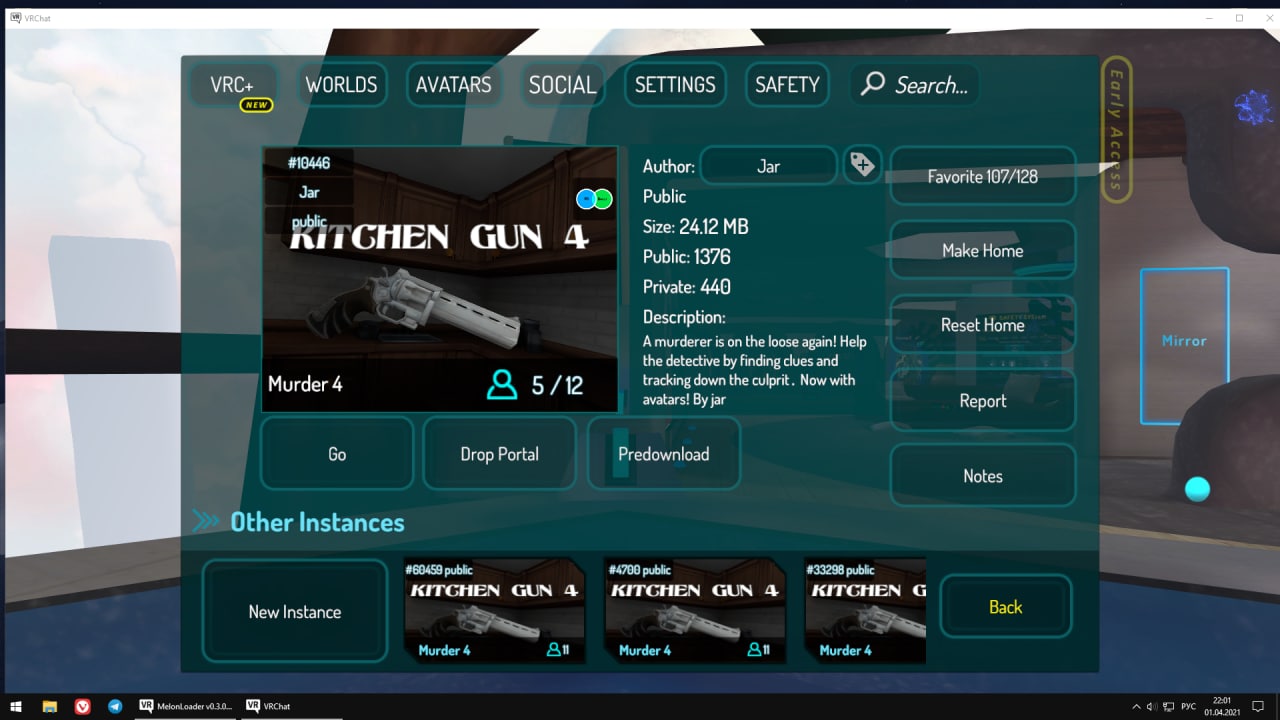Click the volume tray icon
This screenshot has height=720, width=1280.
[x=1152, y=706]
